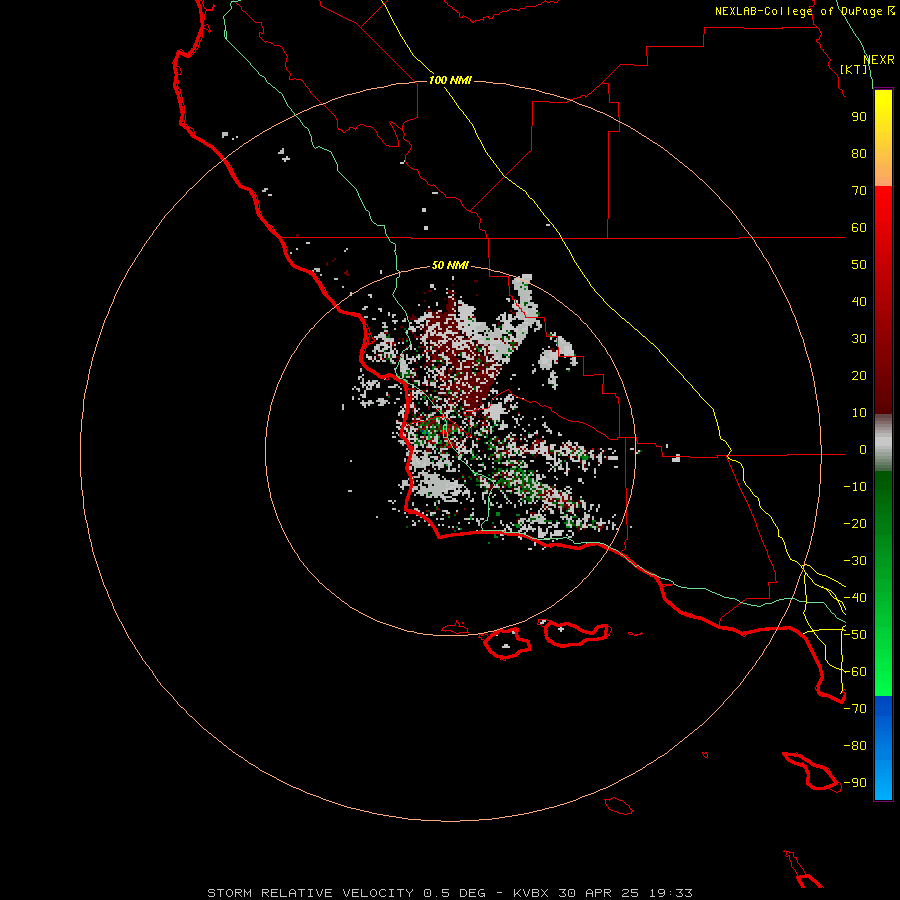Image resolution: width=900 pixels, height=900 pixels.
Task: Click the "STORM RELATIVE VELOCITY 0.5 DEG" caption
Action: coord(346,893)
